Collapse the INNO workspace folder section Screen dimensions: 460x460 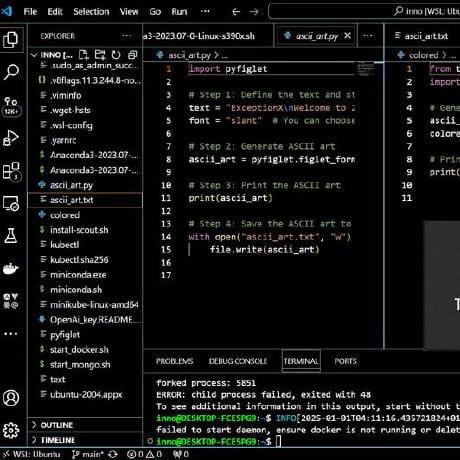click(x=52, y=55)
